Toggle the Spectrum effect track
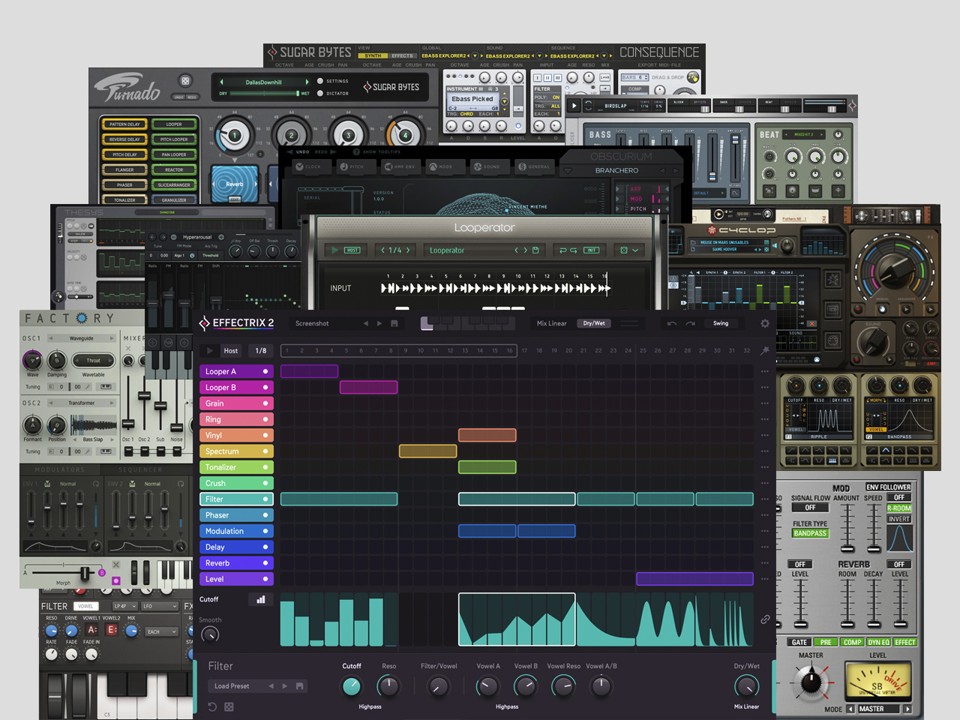Viewport: 960px width, 720px height. pyautogui.click(x=265, y=451)
